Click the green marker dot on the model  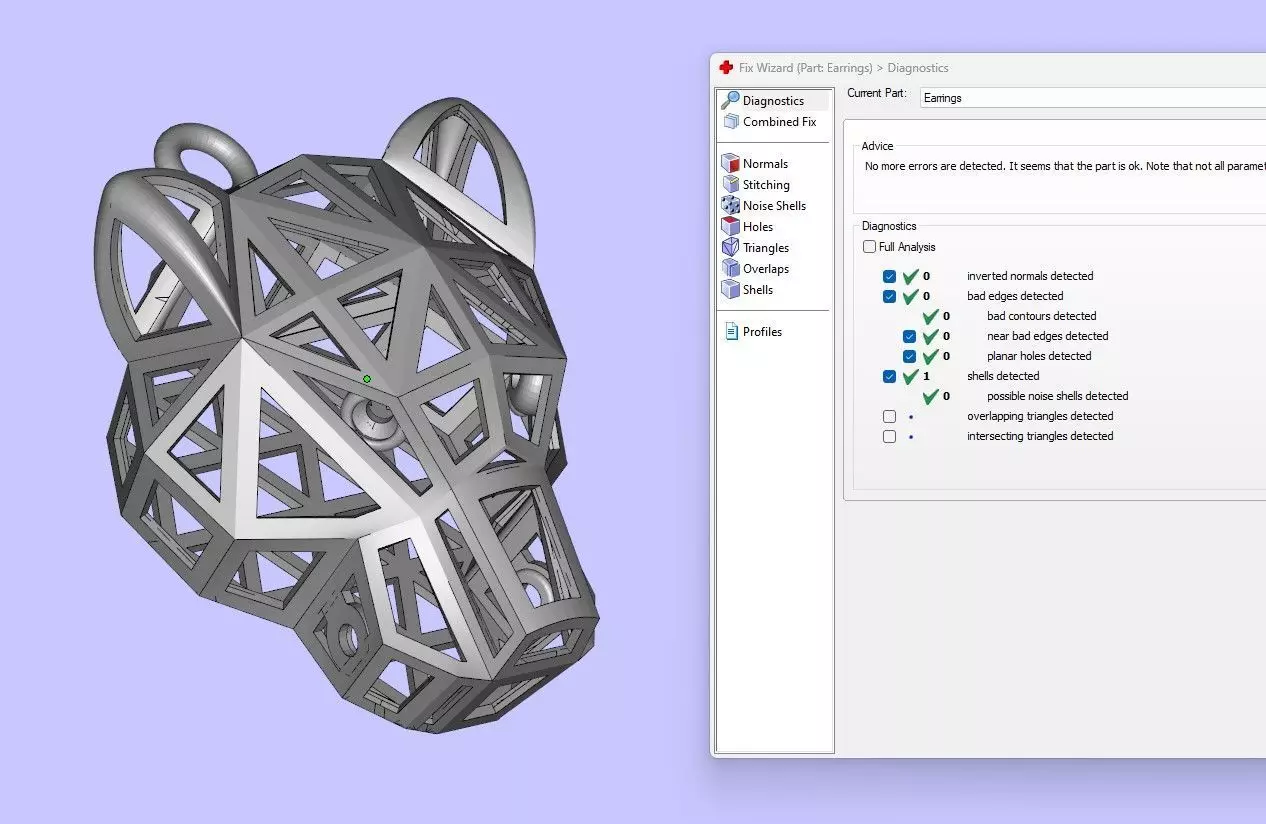point(367,379)
